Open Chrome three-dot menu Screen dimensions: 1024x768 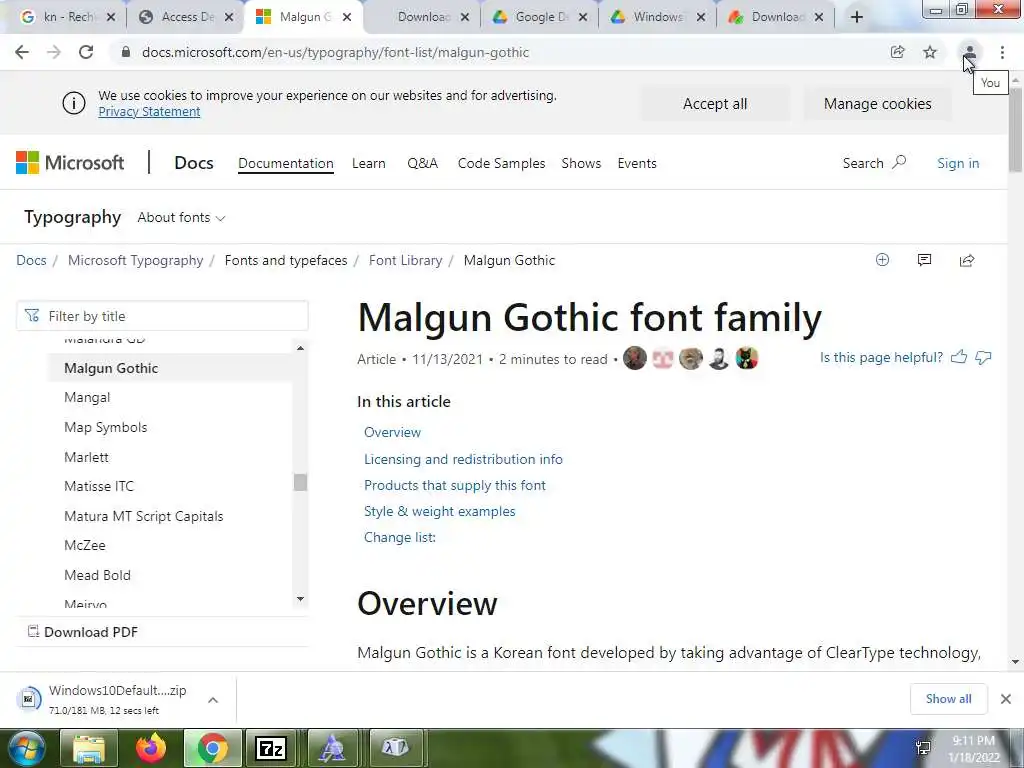(x=1002, y=52)
